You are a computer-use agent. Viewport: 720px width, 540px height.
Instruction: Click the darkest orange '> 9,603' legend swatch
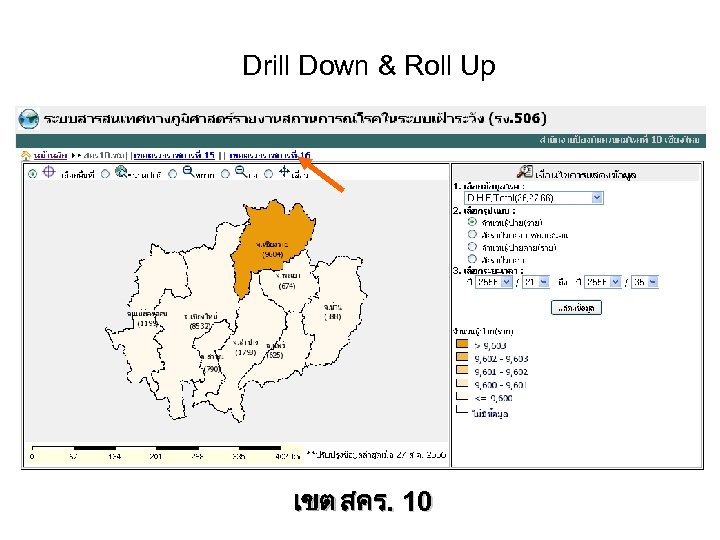[x=462, y=344]
